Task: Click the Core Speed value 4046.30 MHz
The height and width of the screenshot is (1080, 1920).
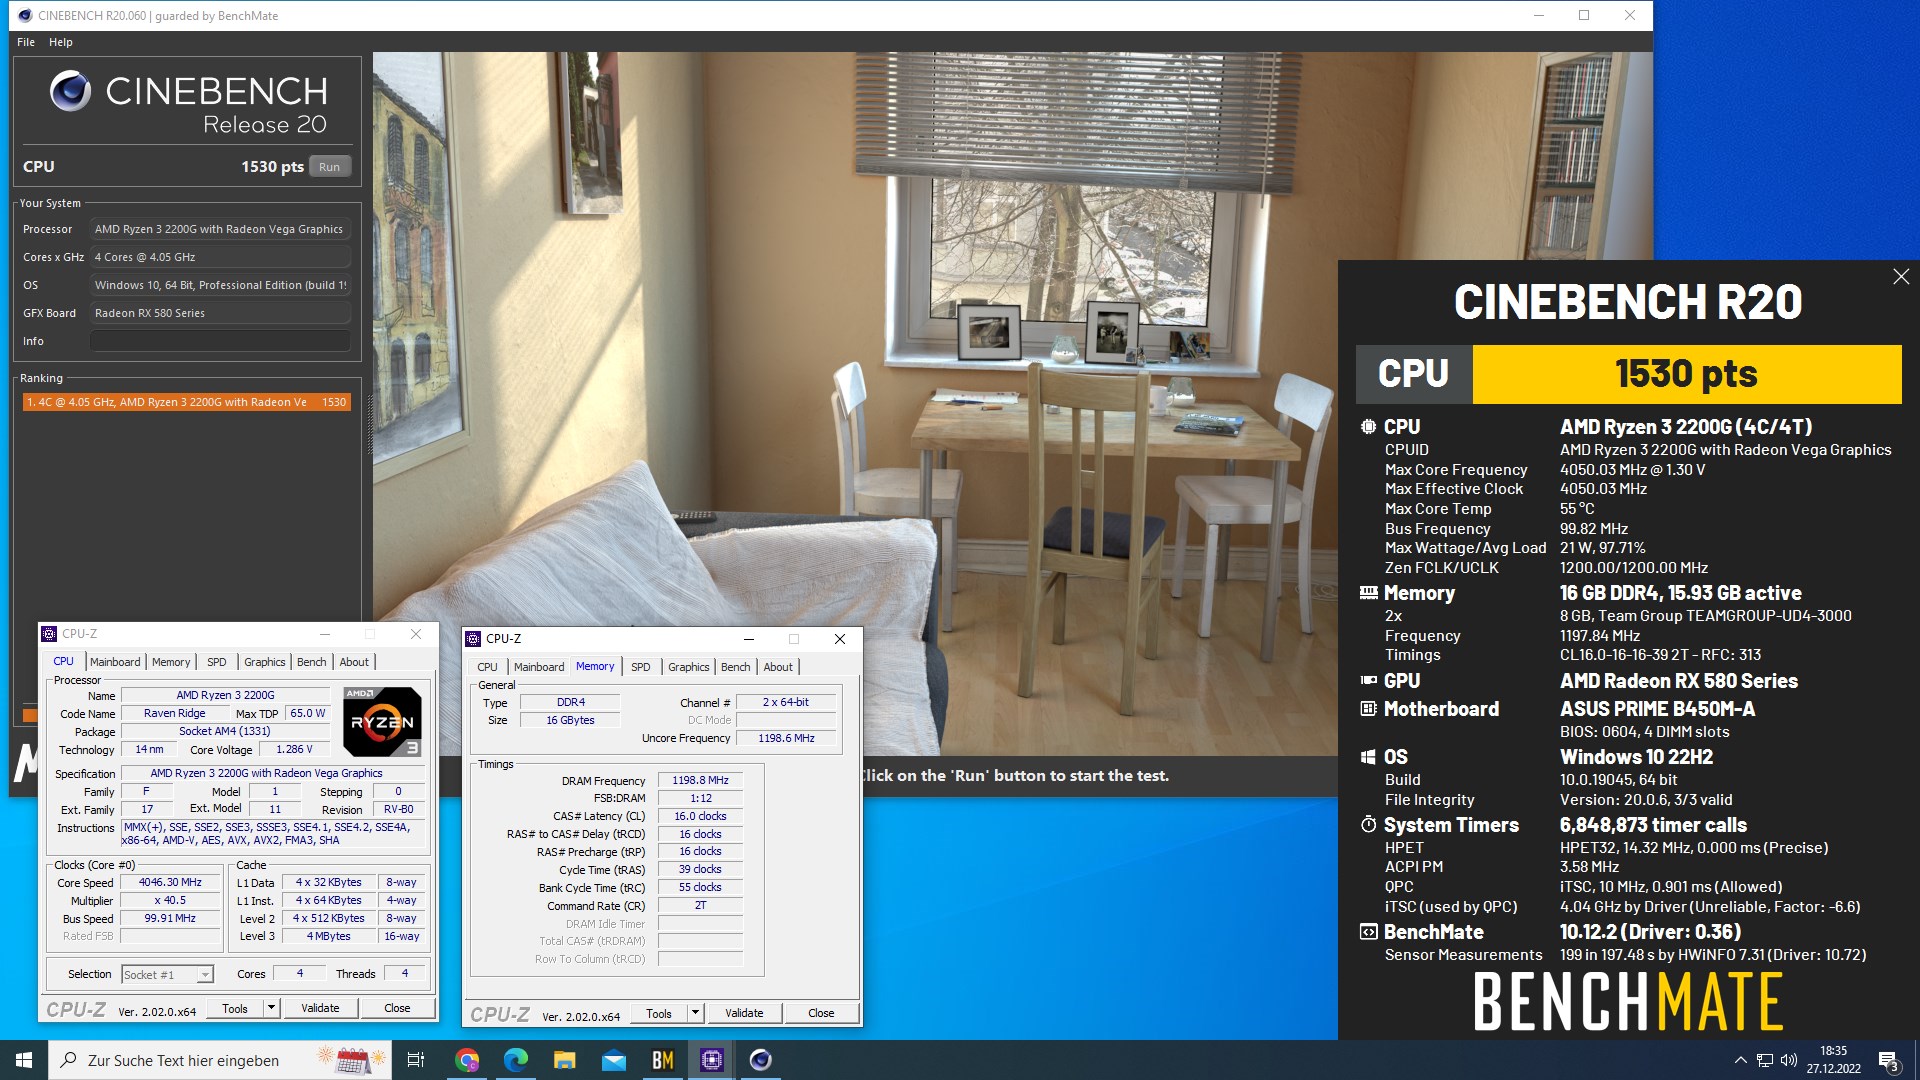Action: coord(170,882)
